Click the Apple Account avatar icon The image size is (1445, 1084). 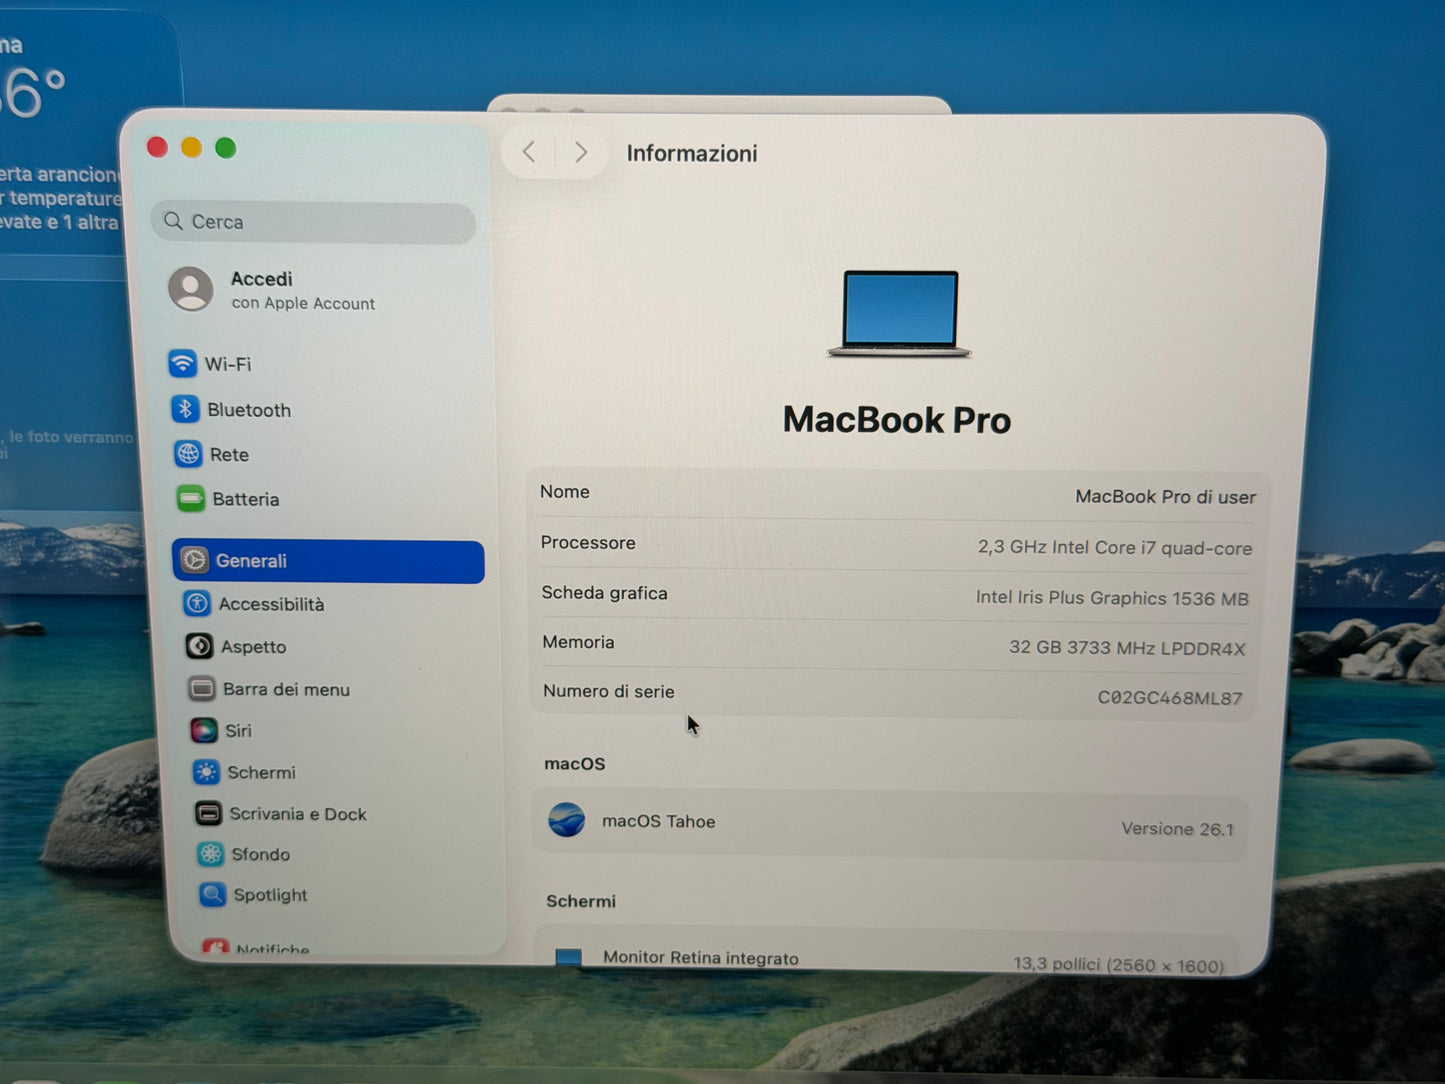190,289
